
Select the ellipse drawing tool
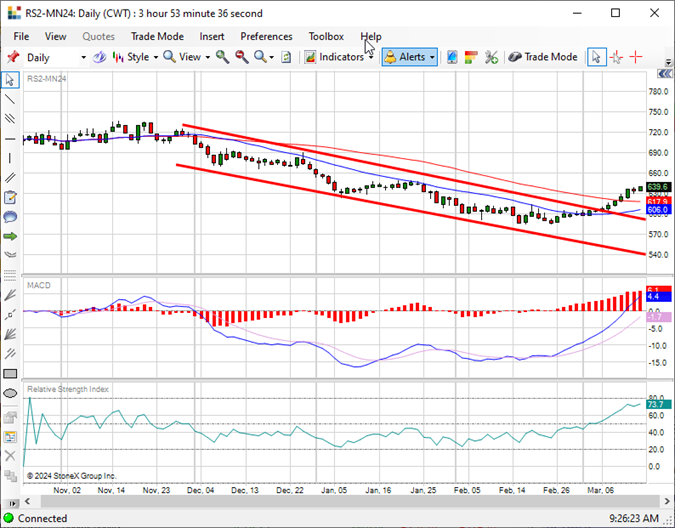point(10,393)
